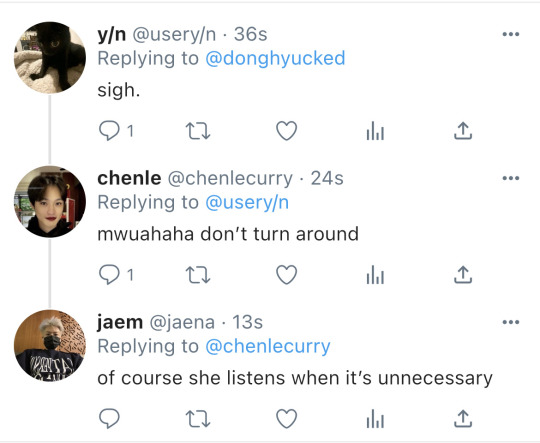Like jaem's "of course she listens" tweet
This screenshot has height=443, width=540.
coord(287,419)
